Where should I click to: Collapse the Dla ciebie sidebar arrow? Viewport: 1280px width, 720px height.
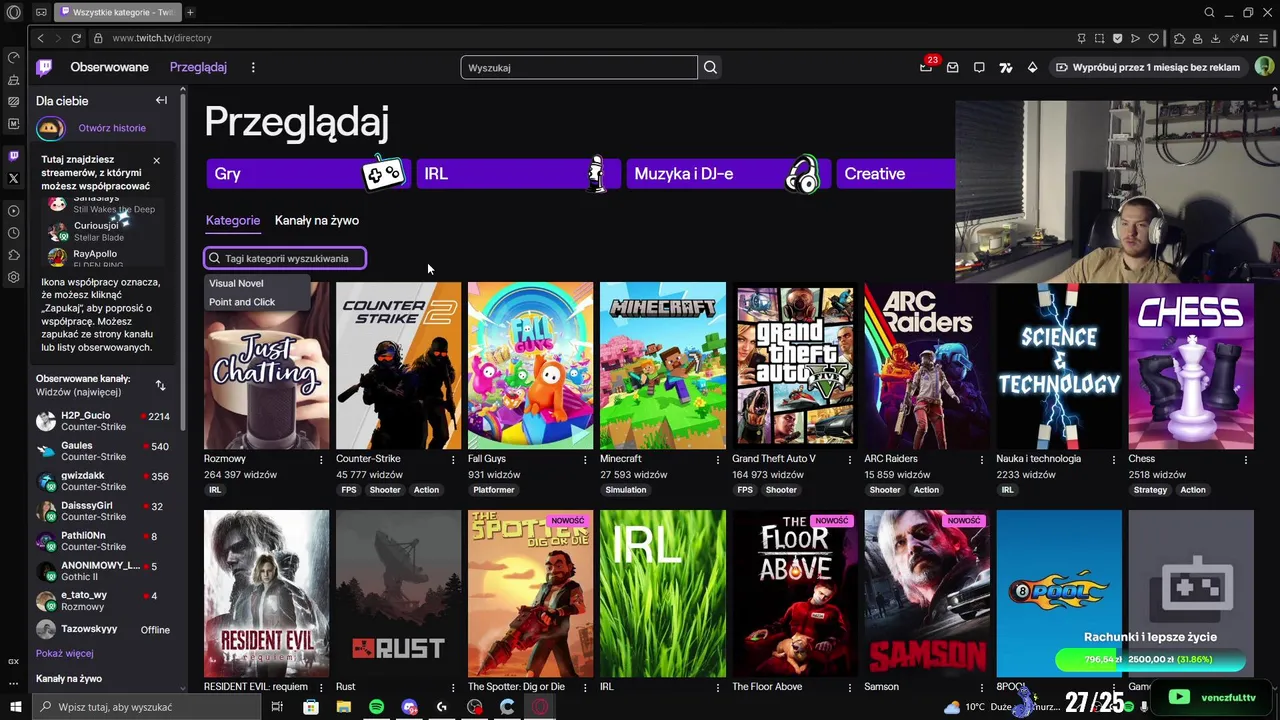(161, 100)
